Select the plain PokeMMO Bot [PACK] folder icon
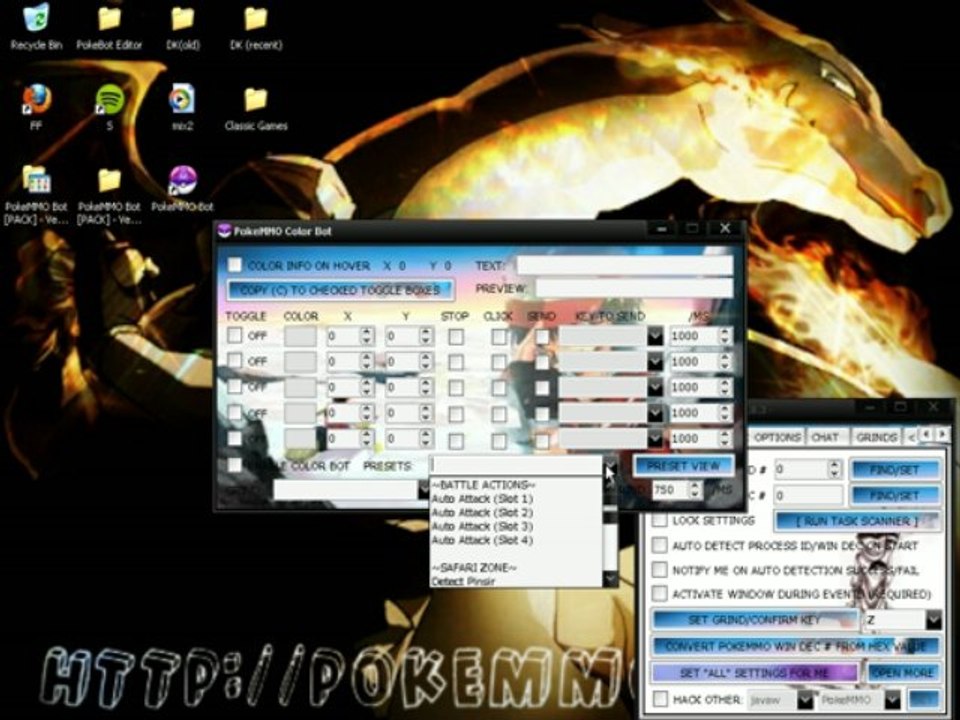The height and width of the screenshot is (720, 960). 110,180
